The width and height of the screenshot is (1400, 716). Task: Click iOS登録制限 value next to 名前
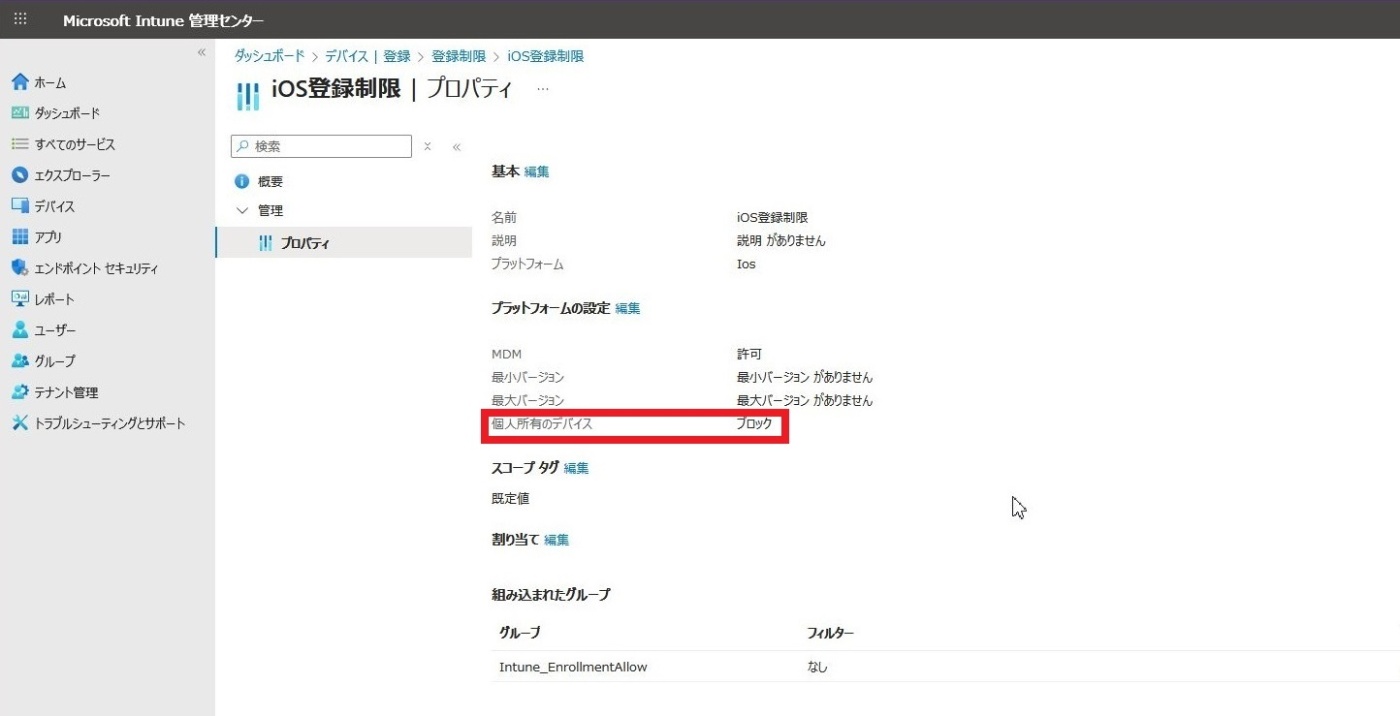click(772, 217)
